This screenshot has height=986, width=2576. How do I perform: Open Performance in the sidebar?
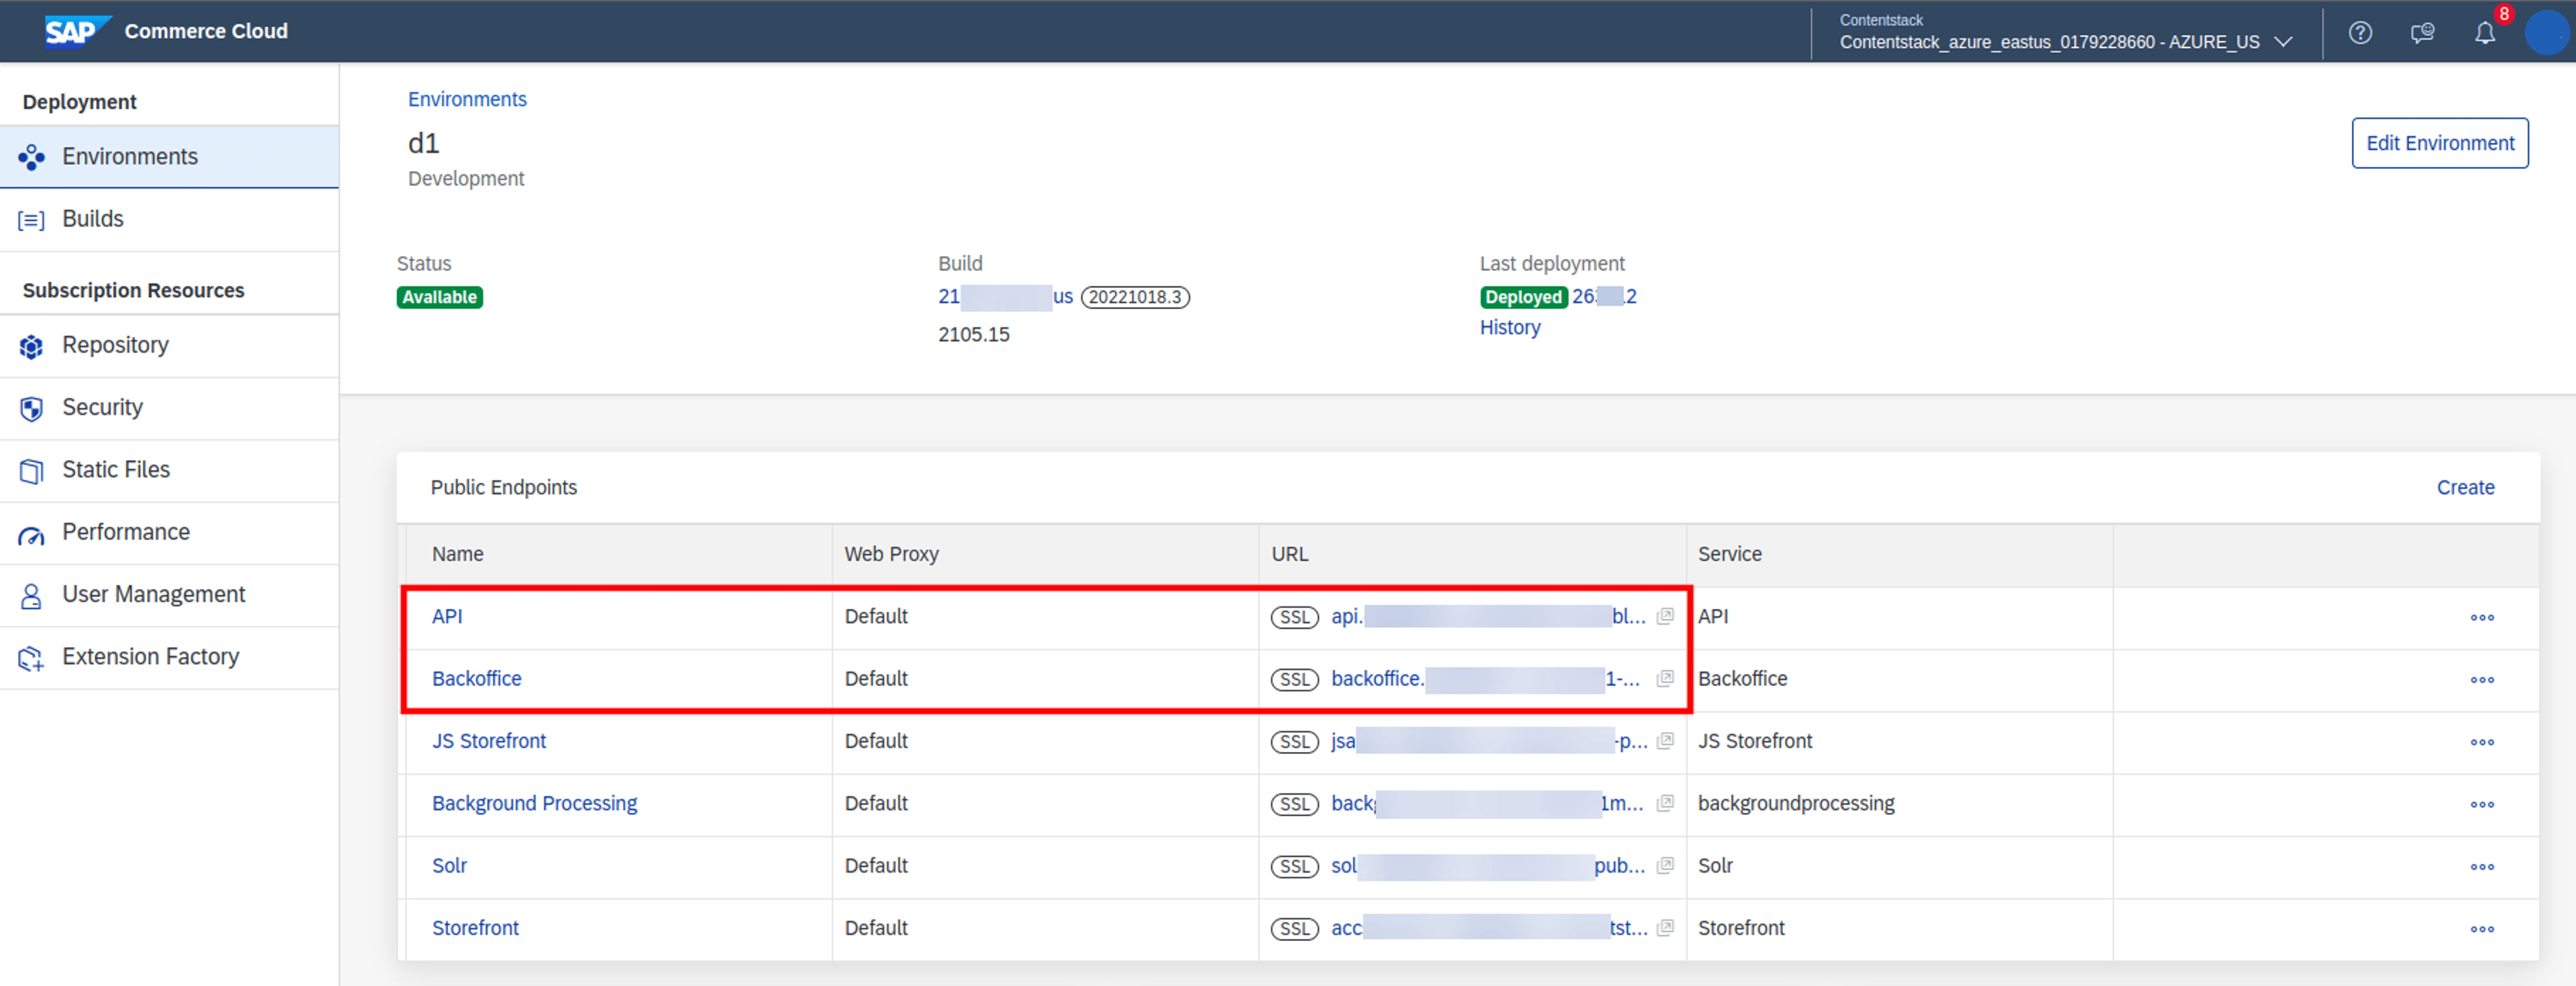click(169, 532)
